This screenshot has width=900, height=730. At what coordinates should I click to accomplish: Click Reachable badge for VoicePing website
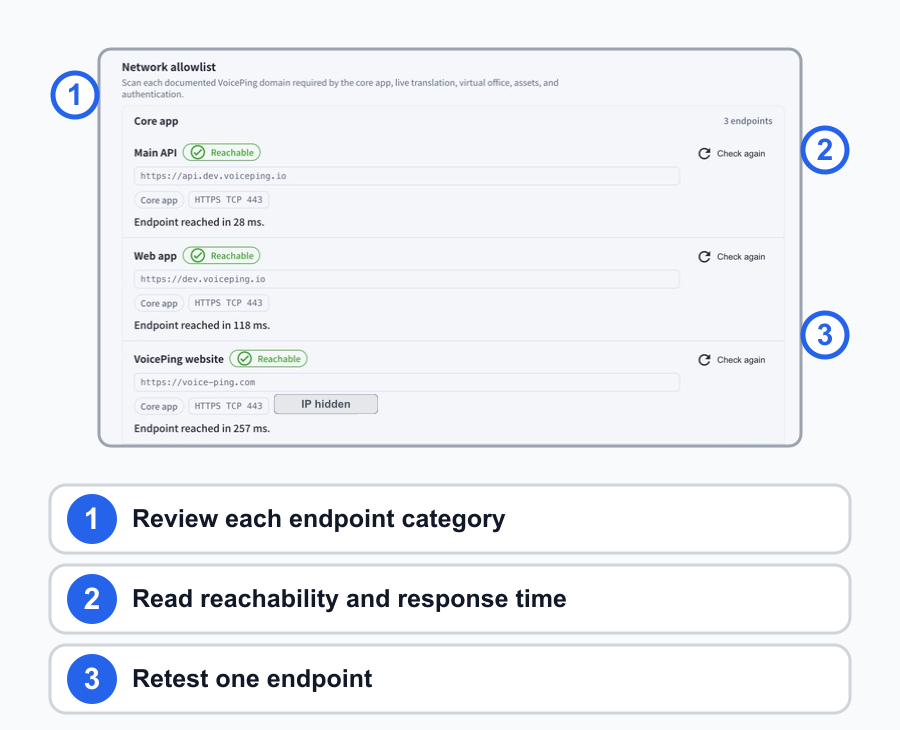pos(269,359)
